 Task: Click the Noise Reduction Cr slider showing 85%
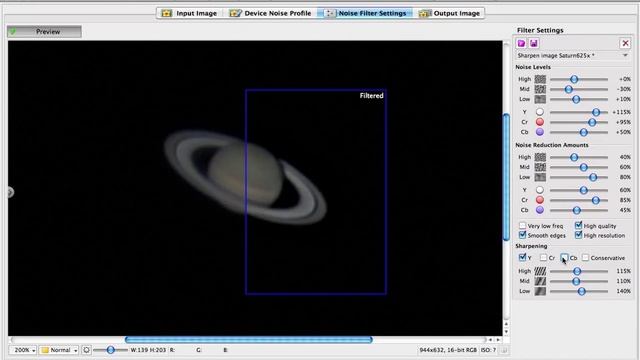579,200
